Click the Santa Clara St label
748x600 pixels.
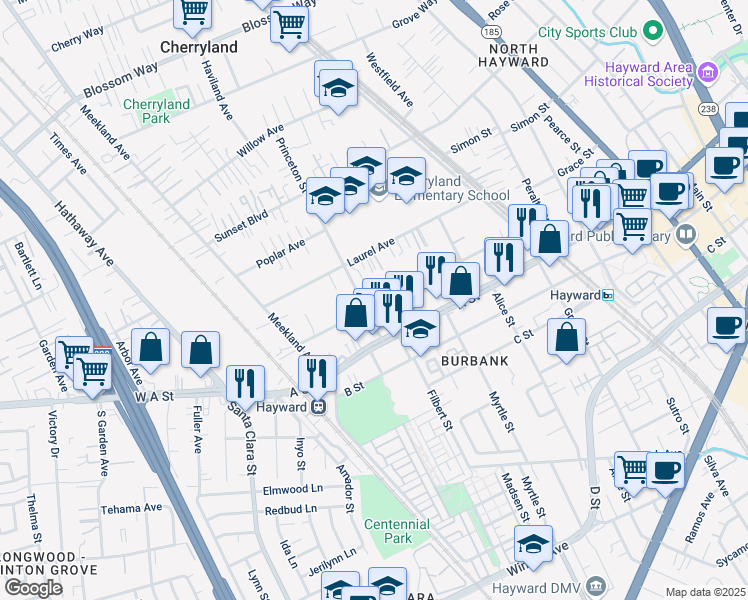coord(245,439)
